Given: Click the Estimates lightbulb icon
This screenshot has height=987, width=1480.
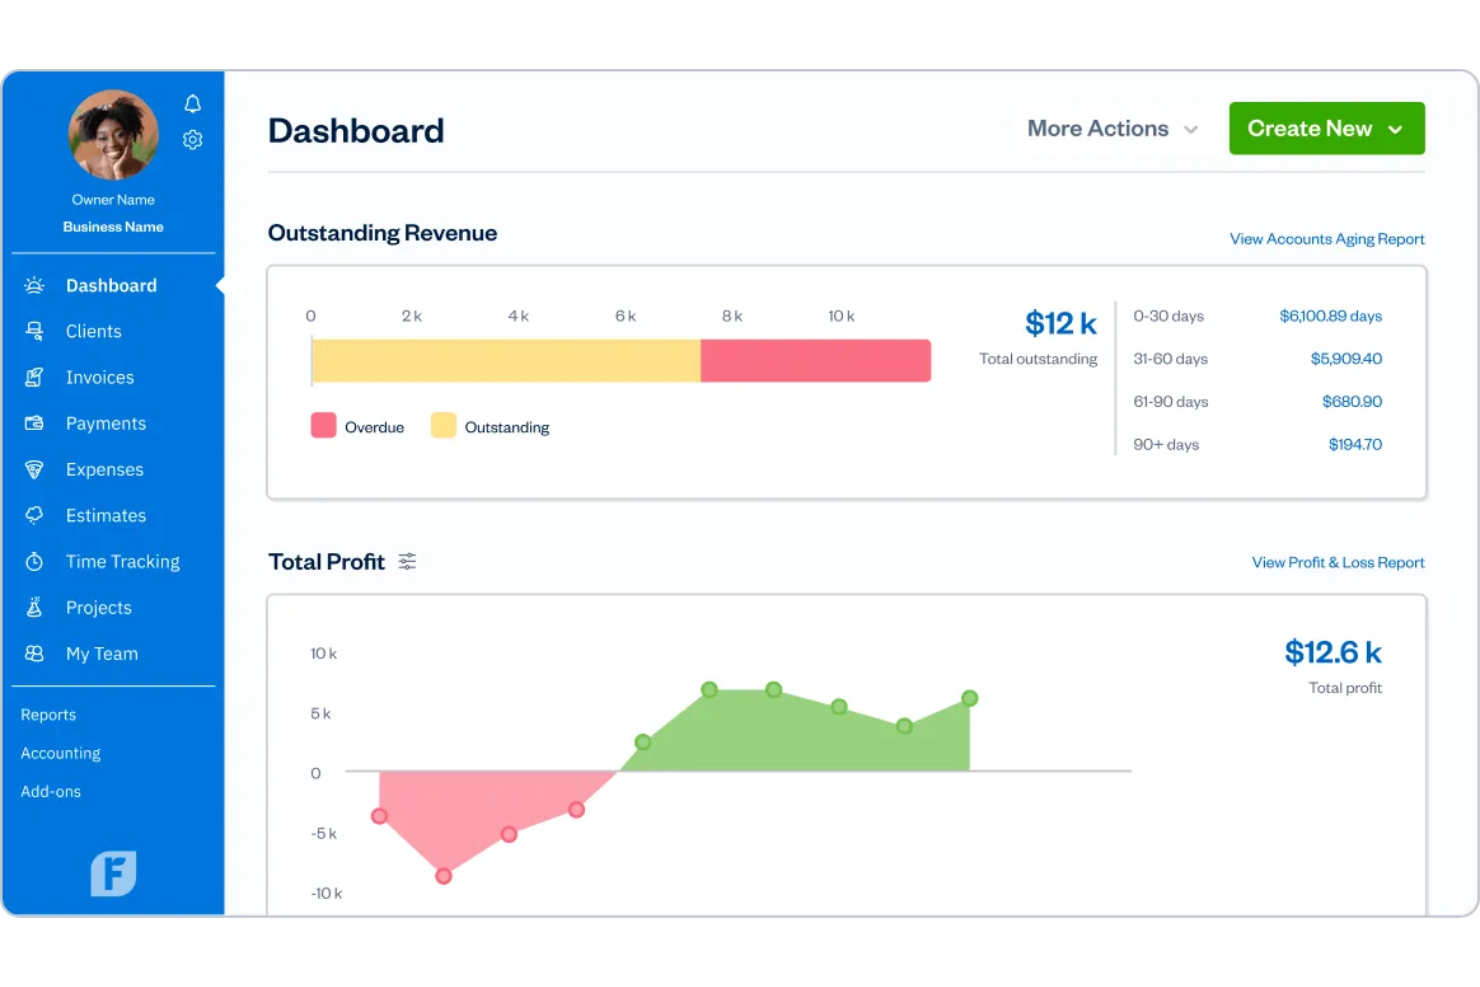Looking at the screenshot, I should click(x=34, y=515).
